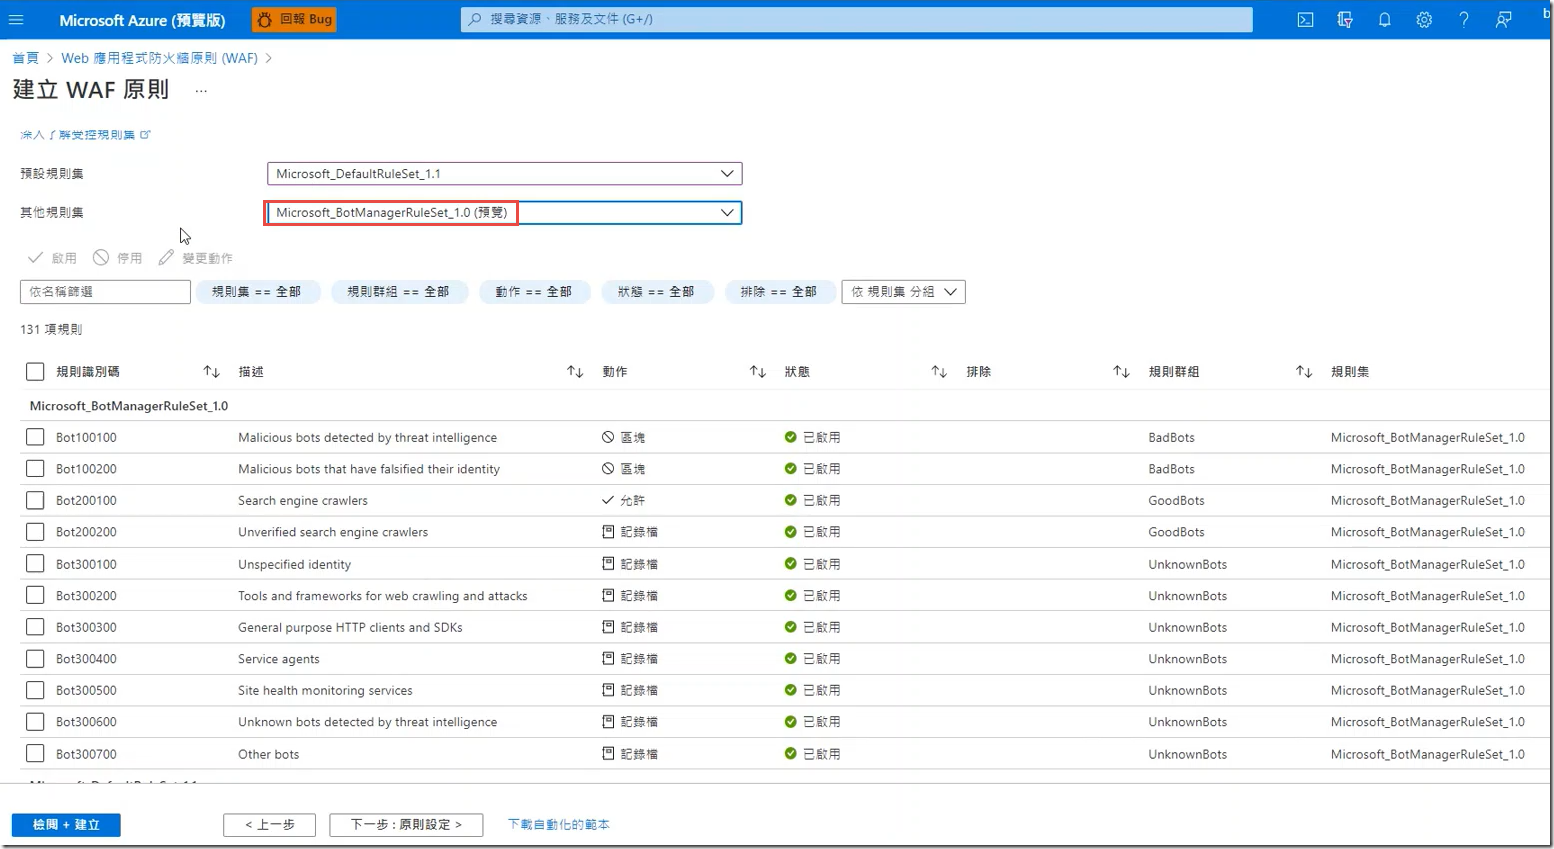Sort by 規則群組 column arrows

coord(1304,372)
